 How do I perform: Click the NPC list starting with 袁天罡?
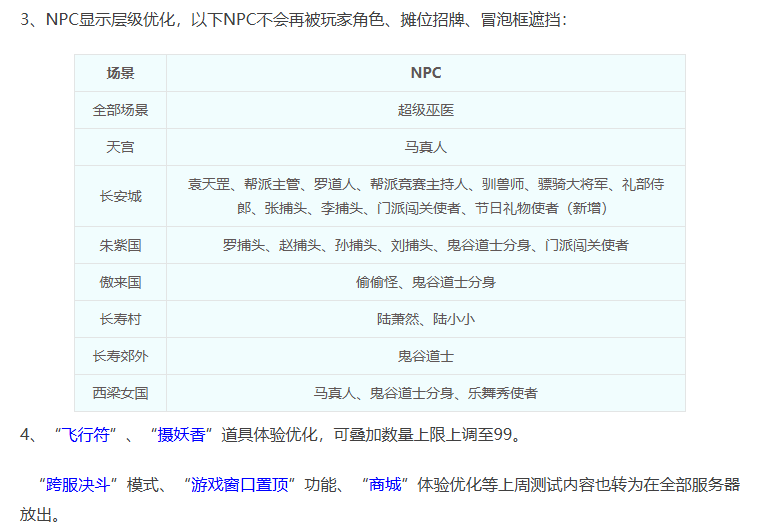(x=426, y=196)
